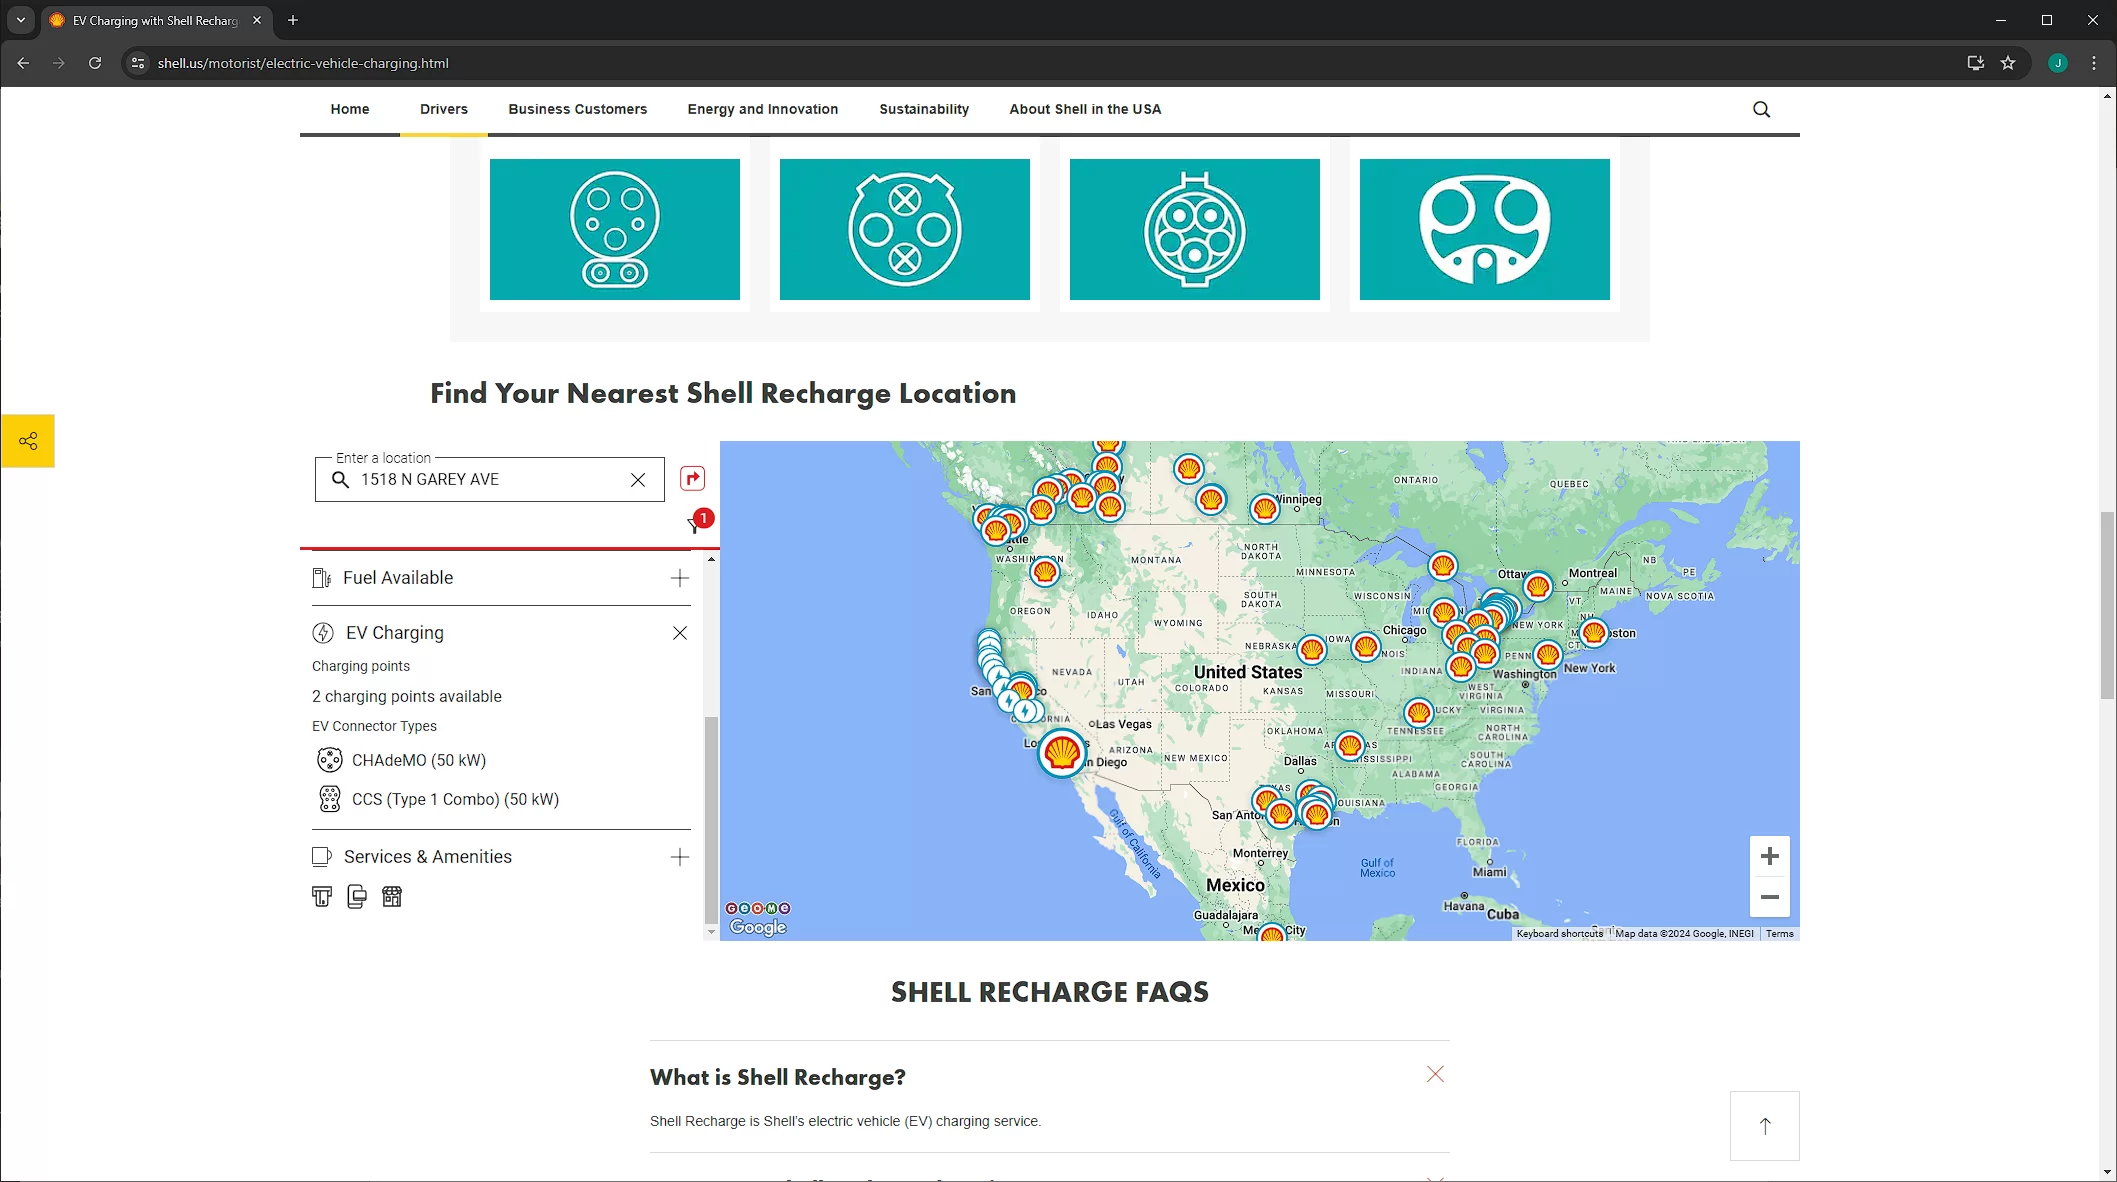Click the Shell marker in Arkansas
Image resolution: width=2117 pixels, height=1182 pixels.
click(1350, 746)
